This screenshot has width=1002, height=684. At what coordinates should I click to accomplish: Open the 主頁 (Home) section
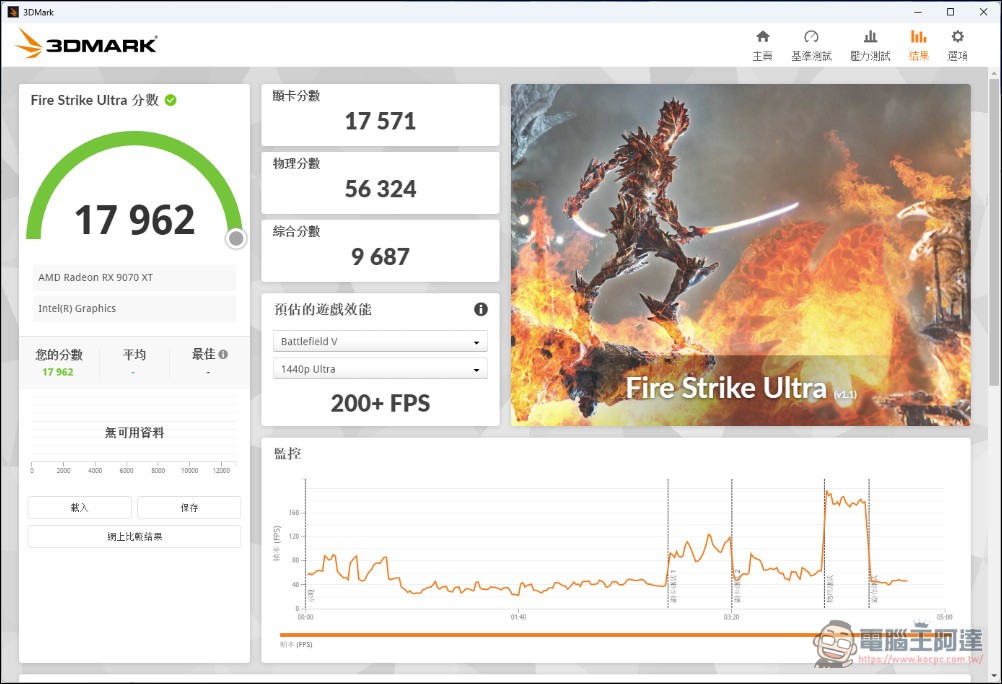[x=761, y=42]
